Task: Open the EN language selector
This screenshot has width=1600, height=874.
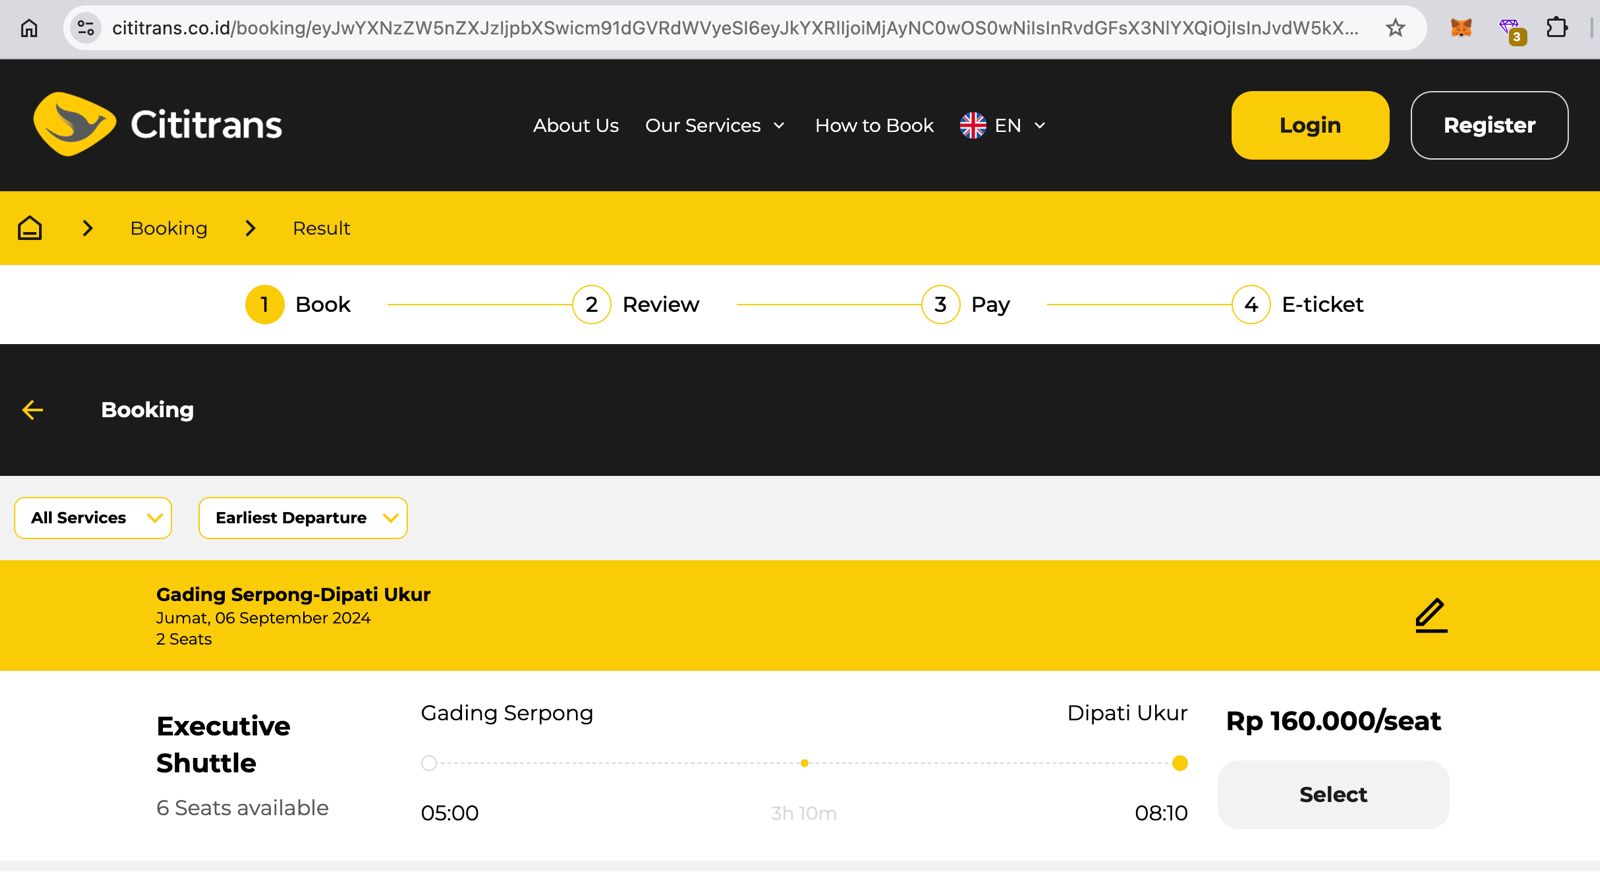Action: click(x=1003, y=125)
